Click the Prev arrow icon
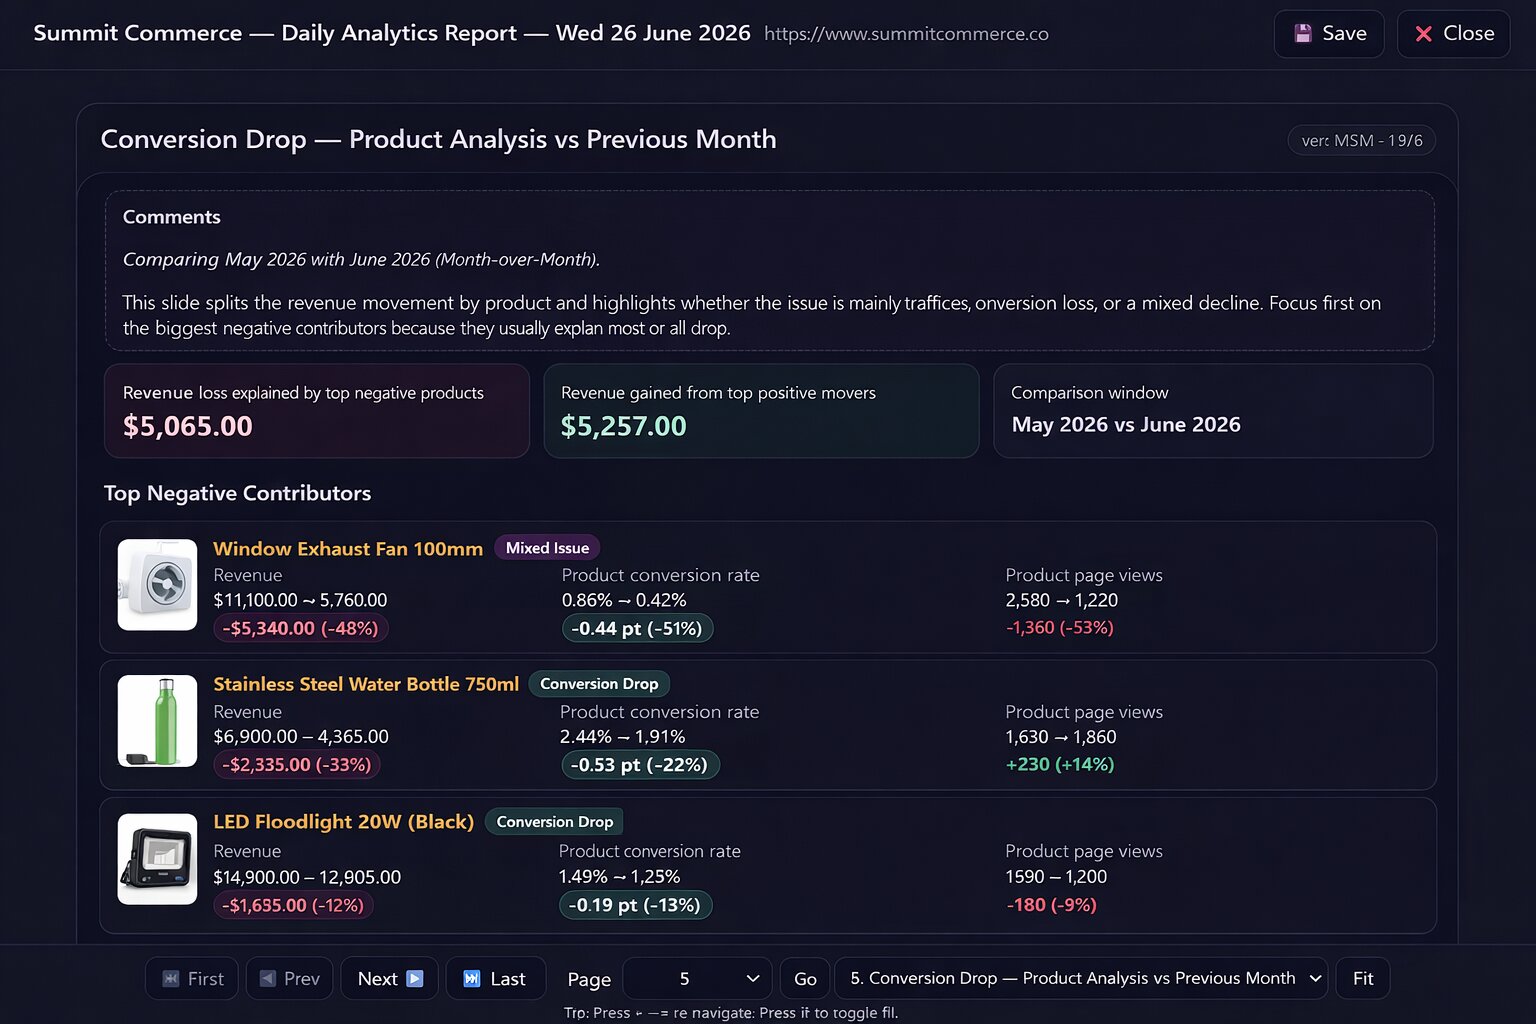This screenshot has width=1536, height=1024. [x=267, y=979]
